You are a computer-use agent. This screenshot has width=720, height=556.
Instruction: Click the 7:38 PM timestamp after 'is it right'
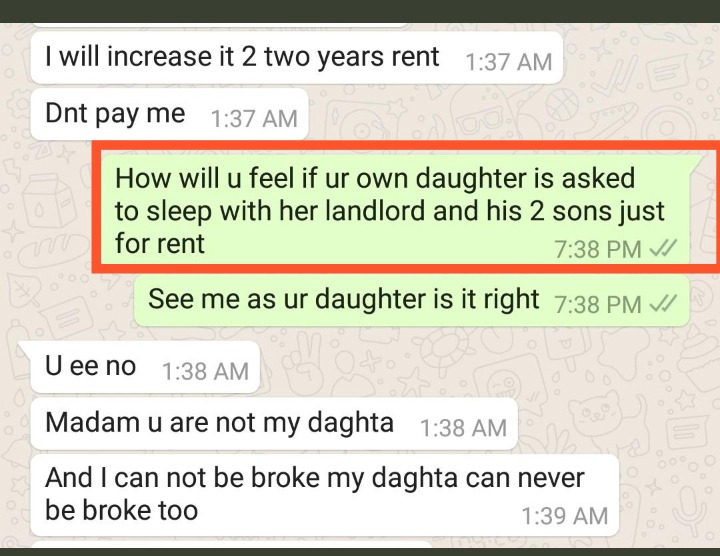(597, 304)
